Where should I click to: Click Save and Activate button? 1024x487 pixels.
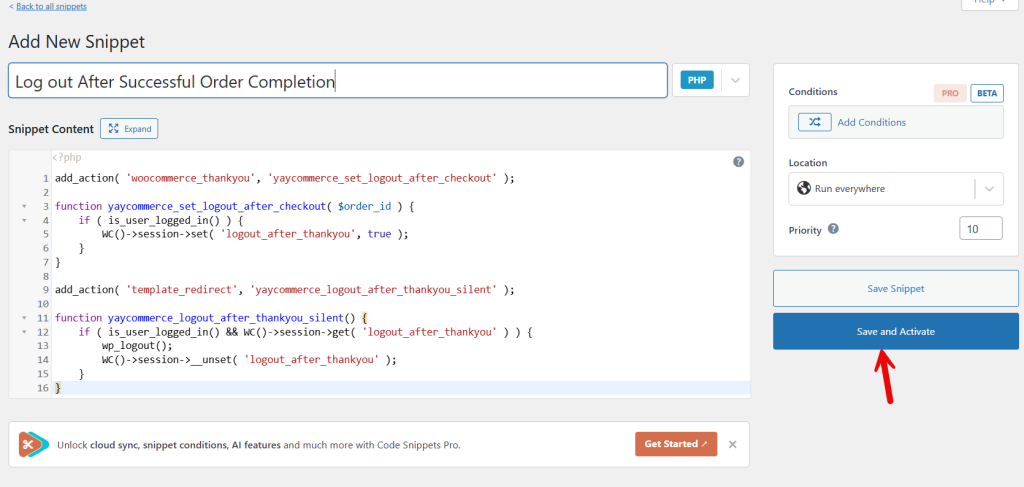pyautogui.click(x=895, y=332)
